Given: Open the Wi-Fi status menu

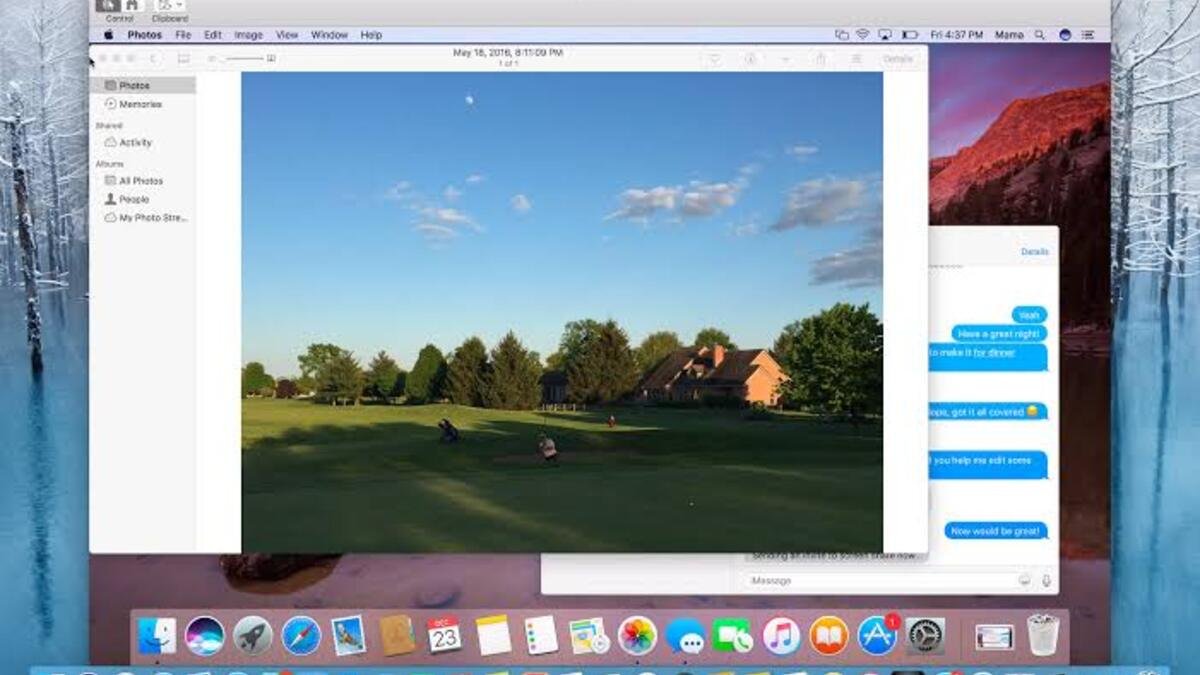Looking at the screenshot, I should pos(863,34).
